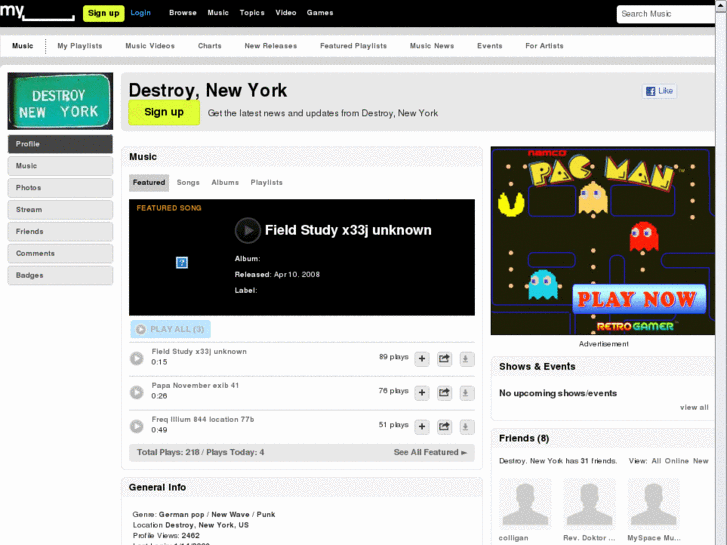Open MySpace Mu... friend avatar
727x545 pixels.
(x=654, y=504)
